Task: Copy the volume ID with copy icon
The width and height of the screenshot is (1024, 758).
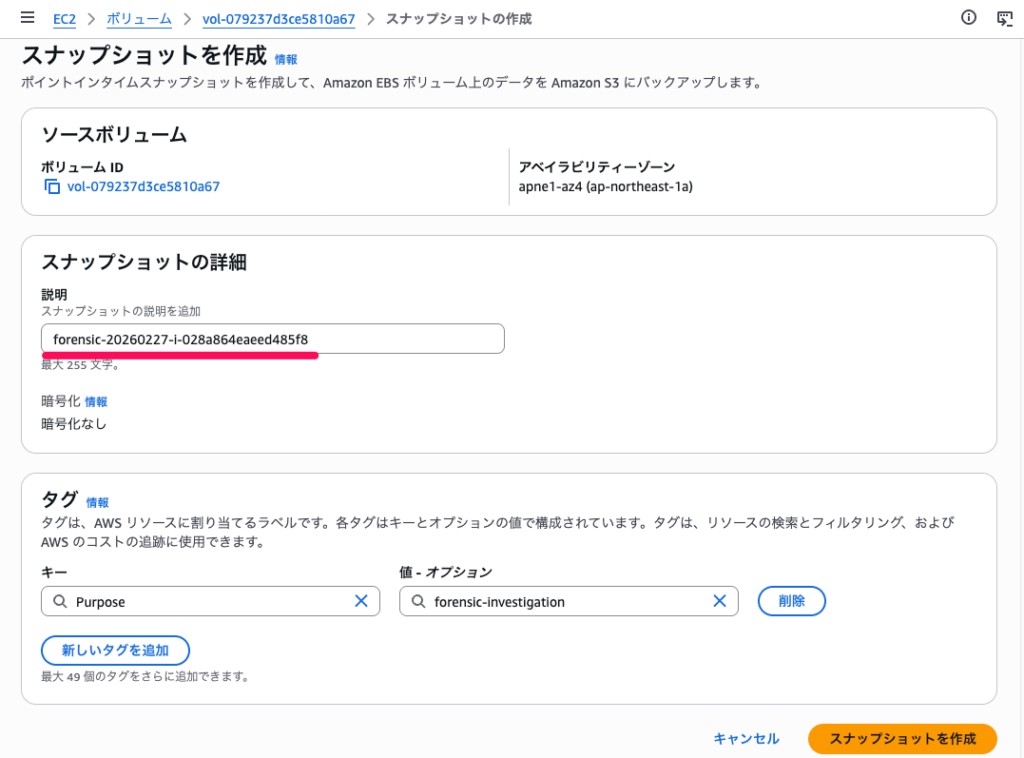Action: tap(52, 186)
